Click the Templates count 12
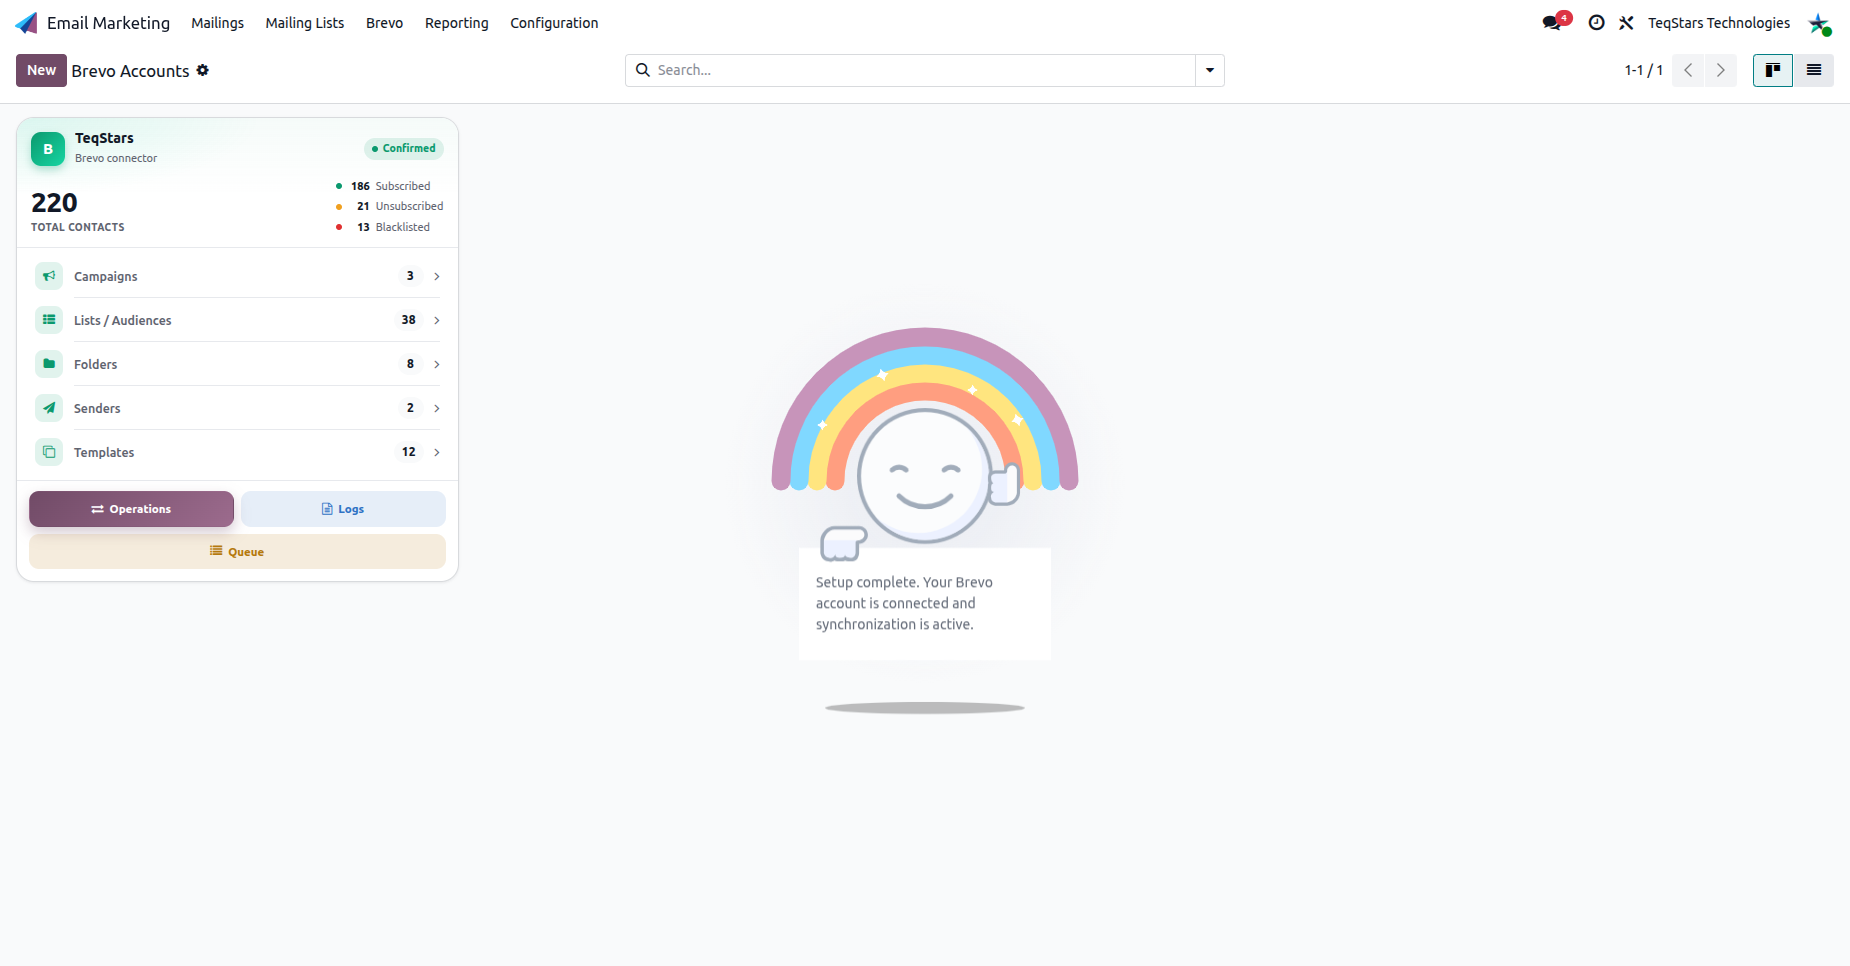Viewport: 1850px width, 966px height. pyautogui.click(x=409, y=452)
